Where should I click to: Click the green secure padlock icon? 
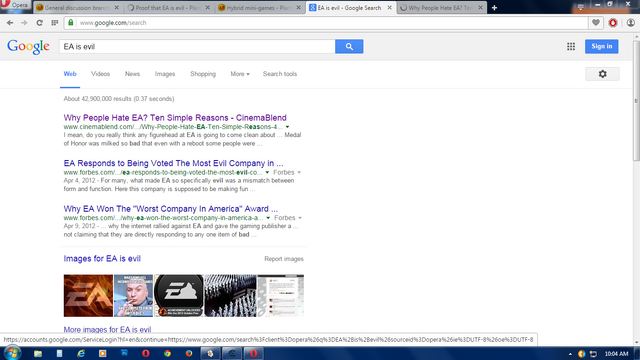[x=71, y=22]
